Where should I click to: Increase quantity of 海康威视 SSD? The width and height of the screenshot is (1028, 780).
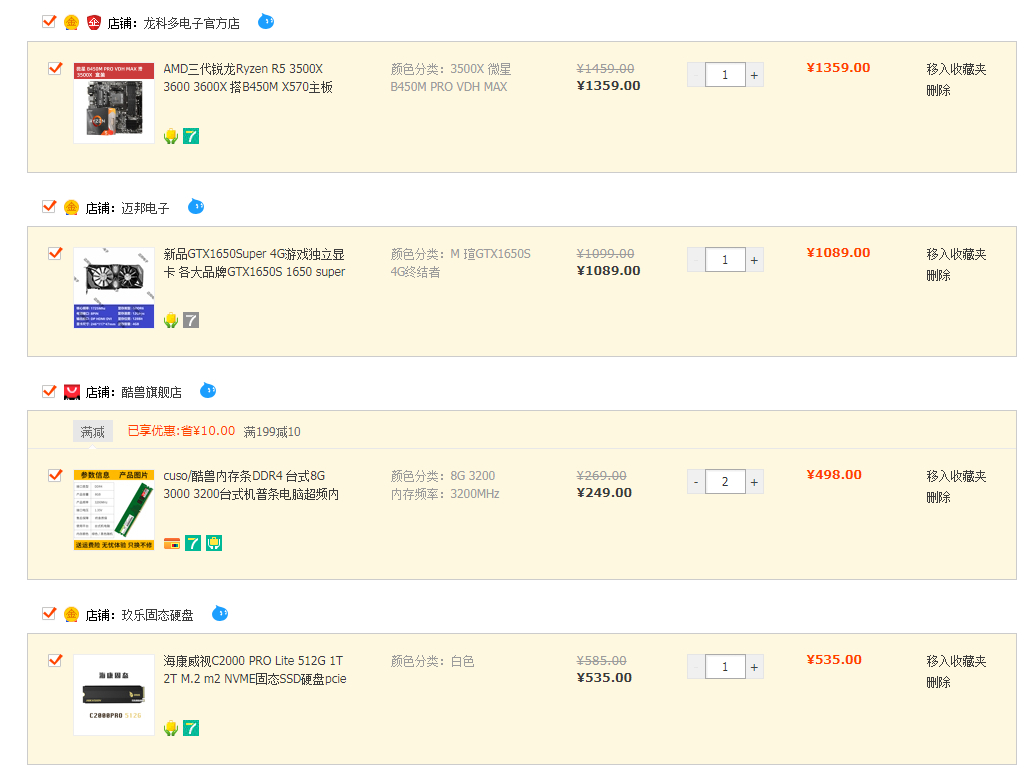(x=755, y=667)
